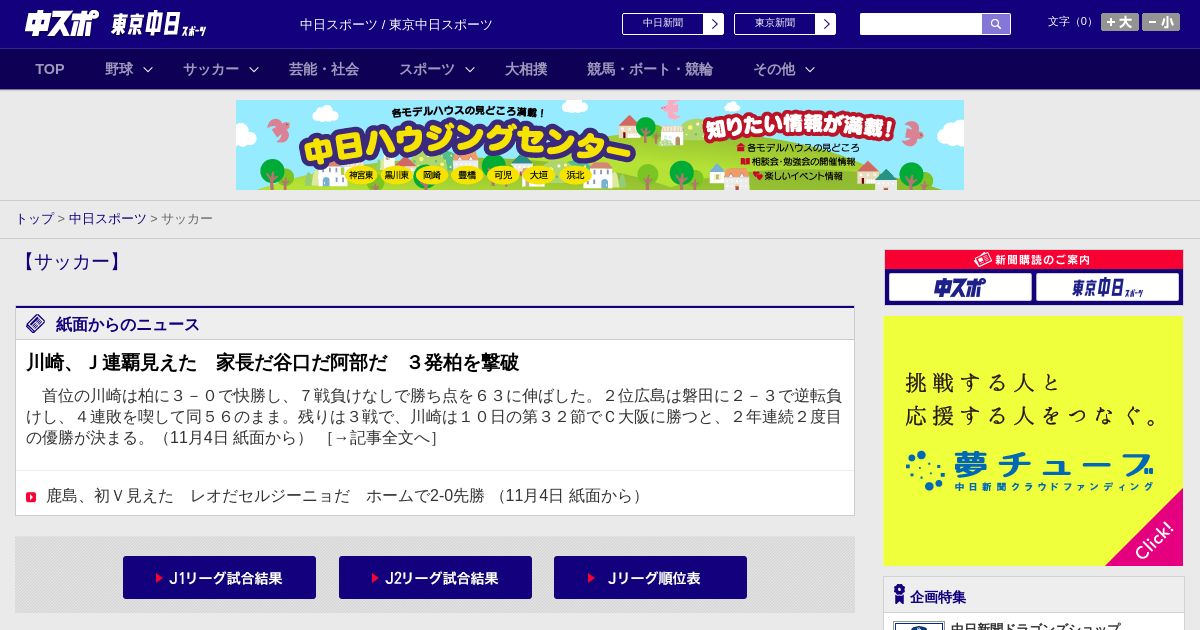The width and height of the screenshot is (1200, 630).
Task: Go to トップ breadcrumb link
Action: click(x=34, y=218)
